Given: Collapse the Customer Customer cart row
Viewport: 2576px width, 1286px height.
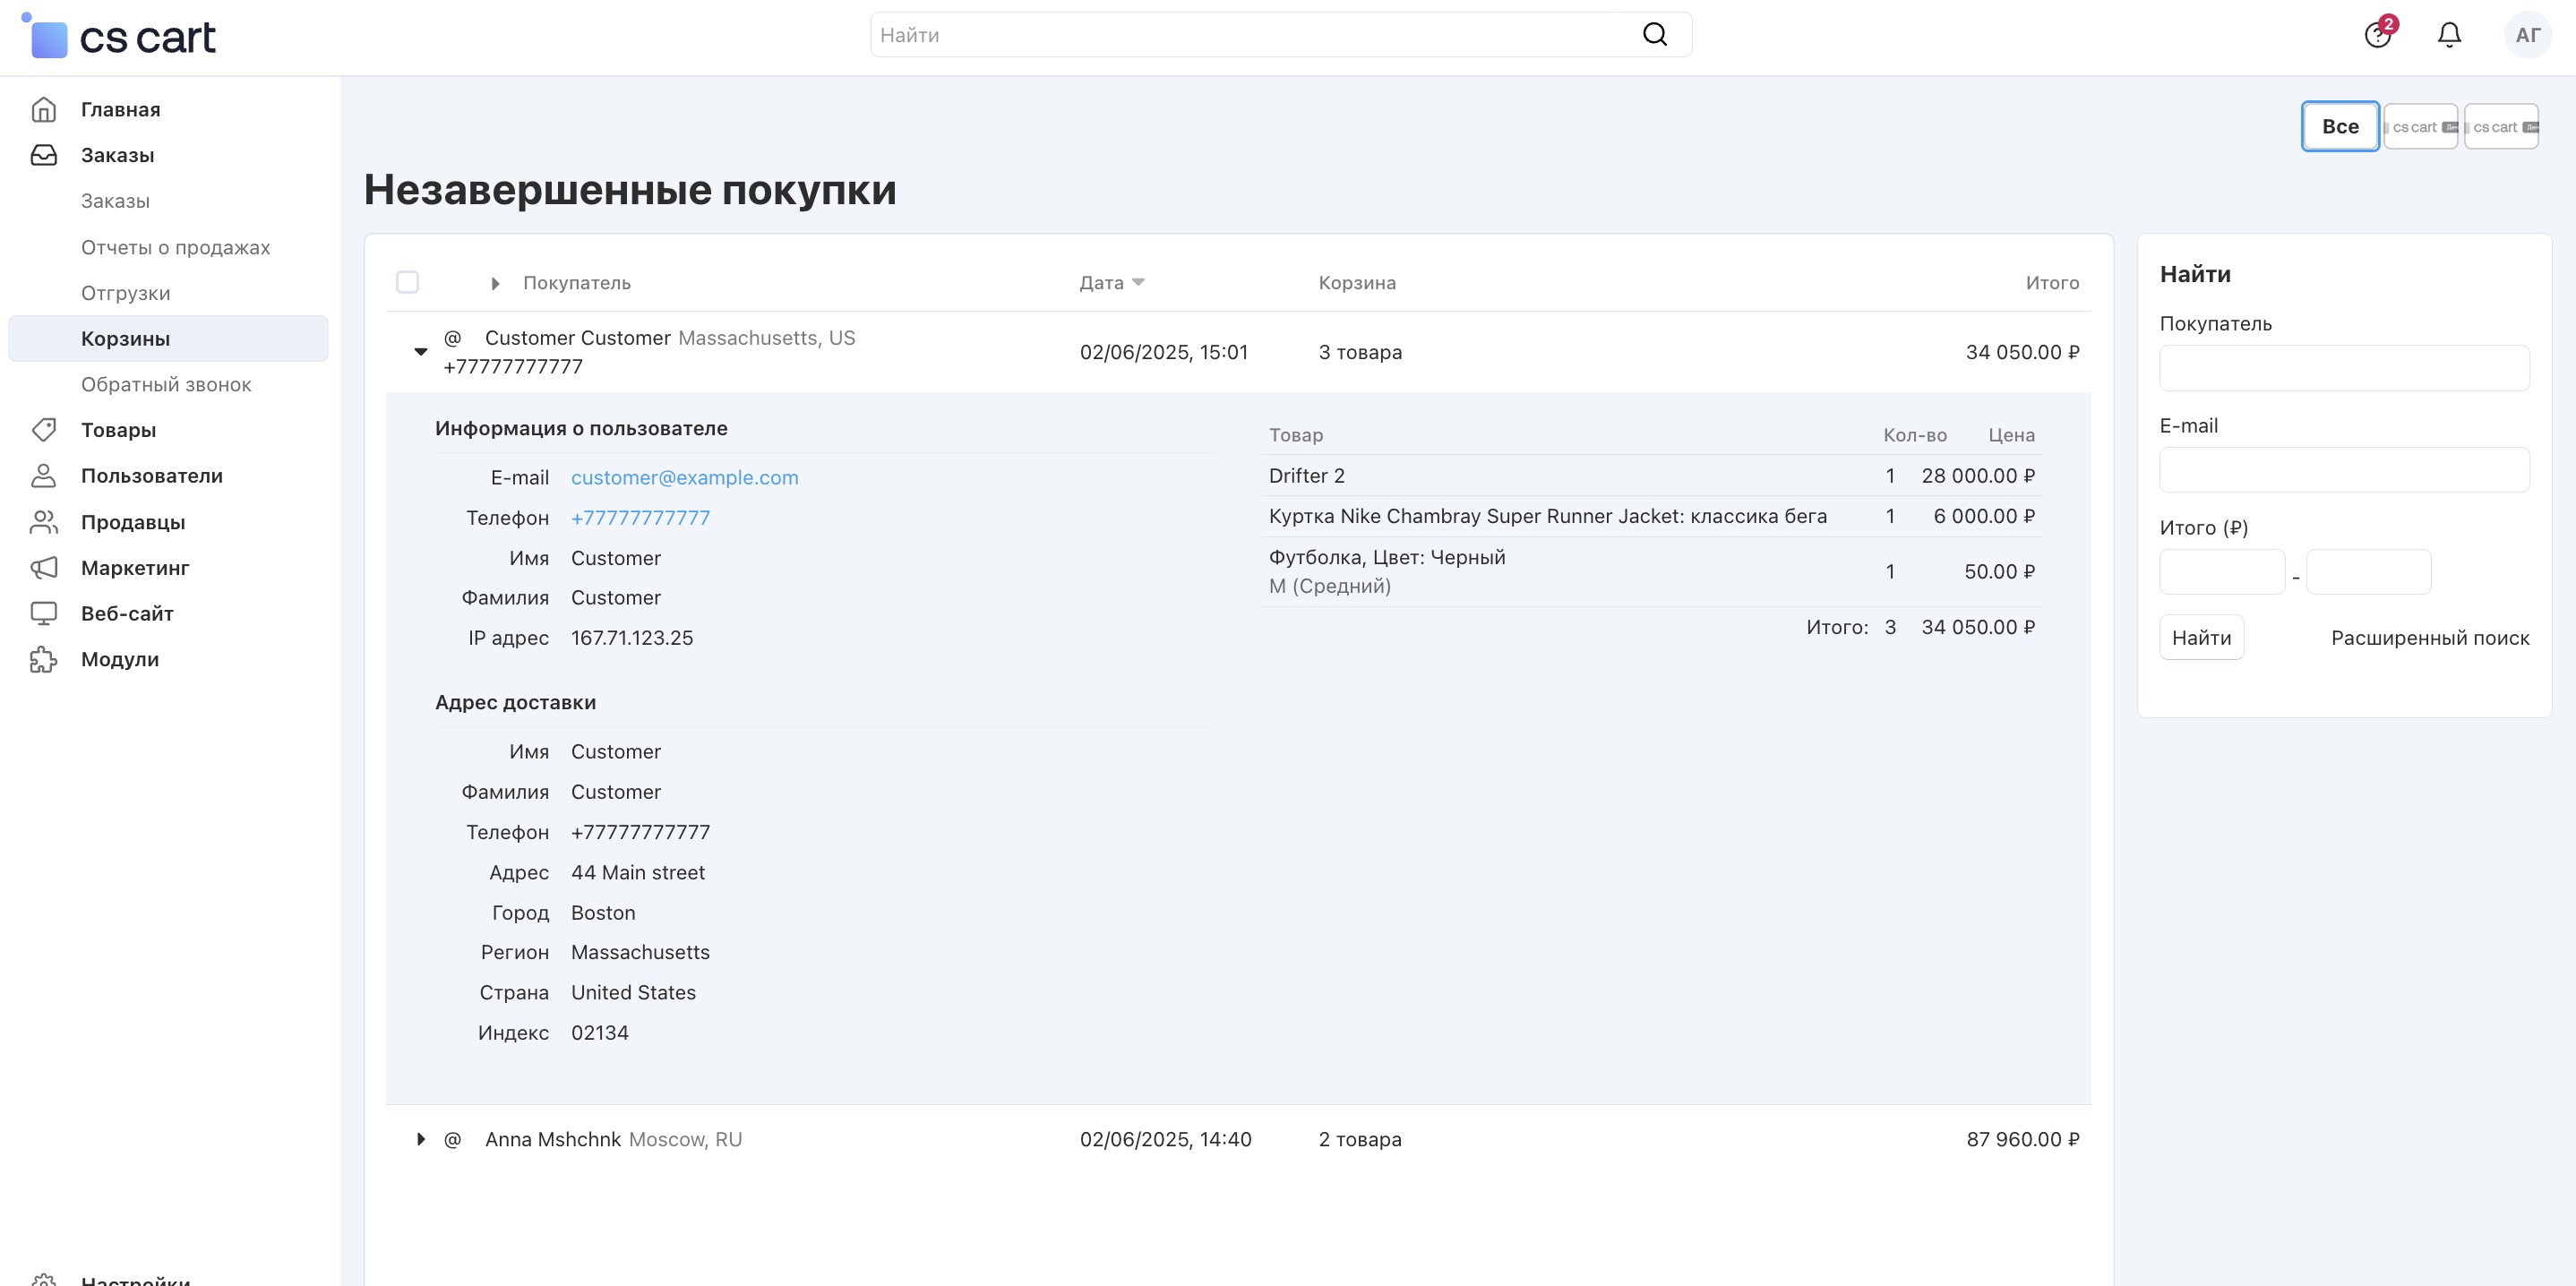Looking at the screenshot, I should [x=421, y=352].
